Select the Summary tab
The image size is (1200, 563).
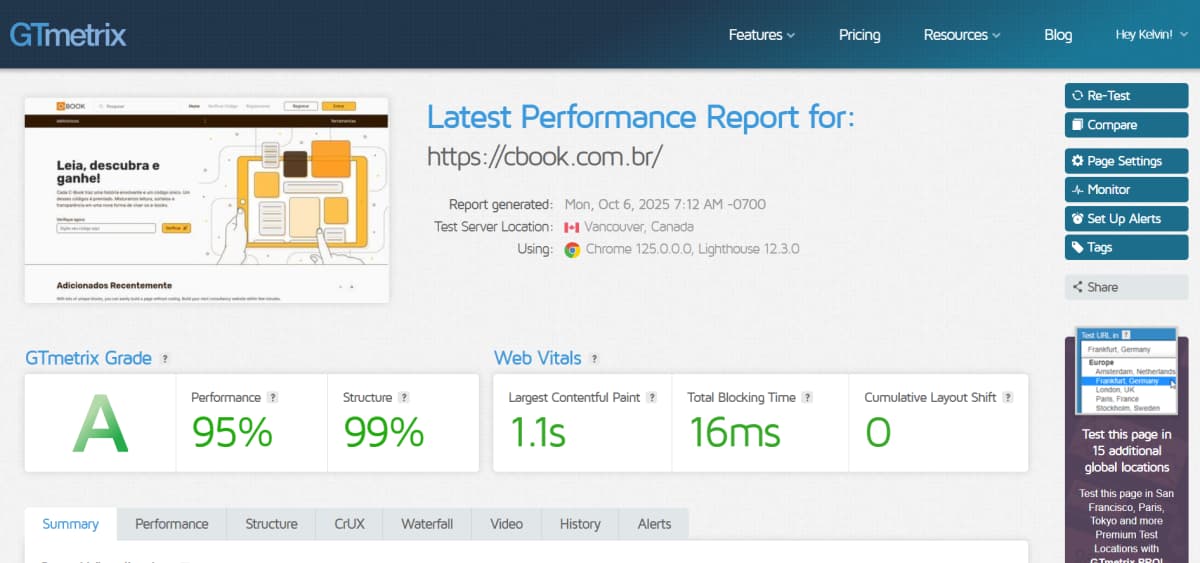point(70,524)
